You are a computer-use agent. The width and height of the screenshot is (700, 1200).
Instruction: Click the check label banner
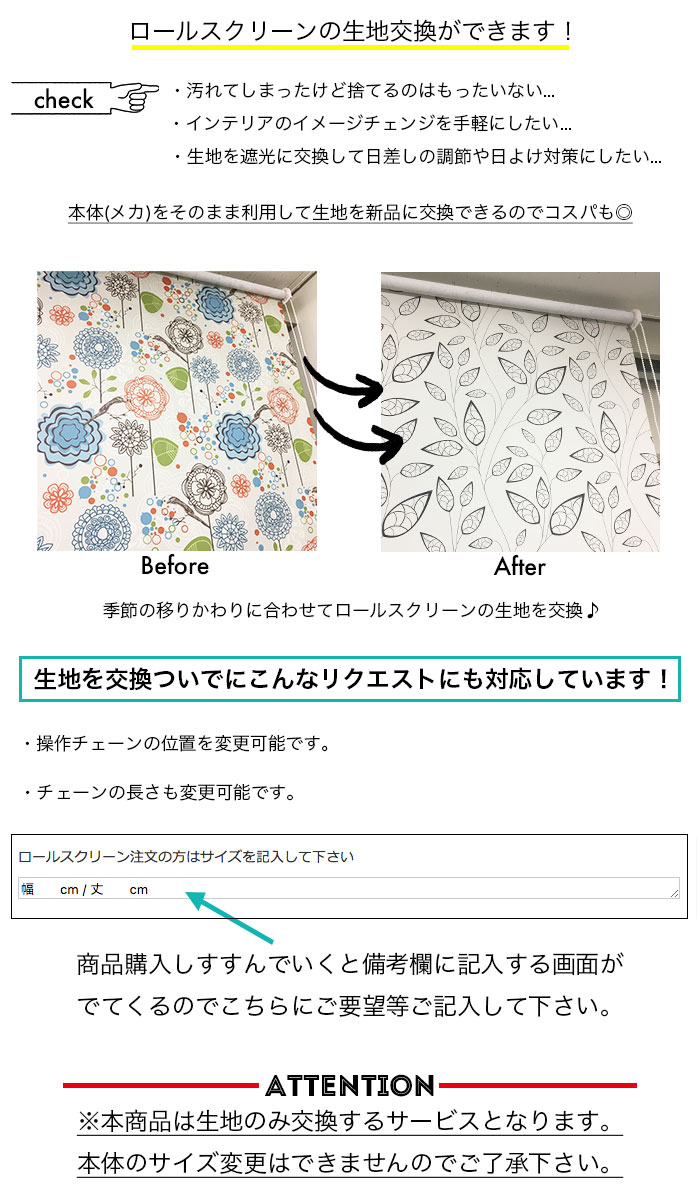pos(62,99)
